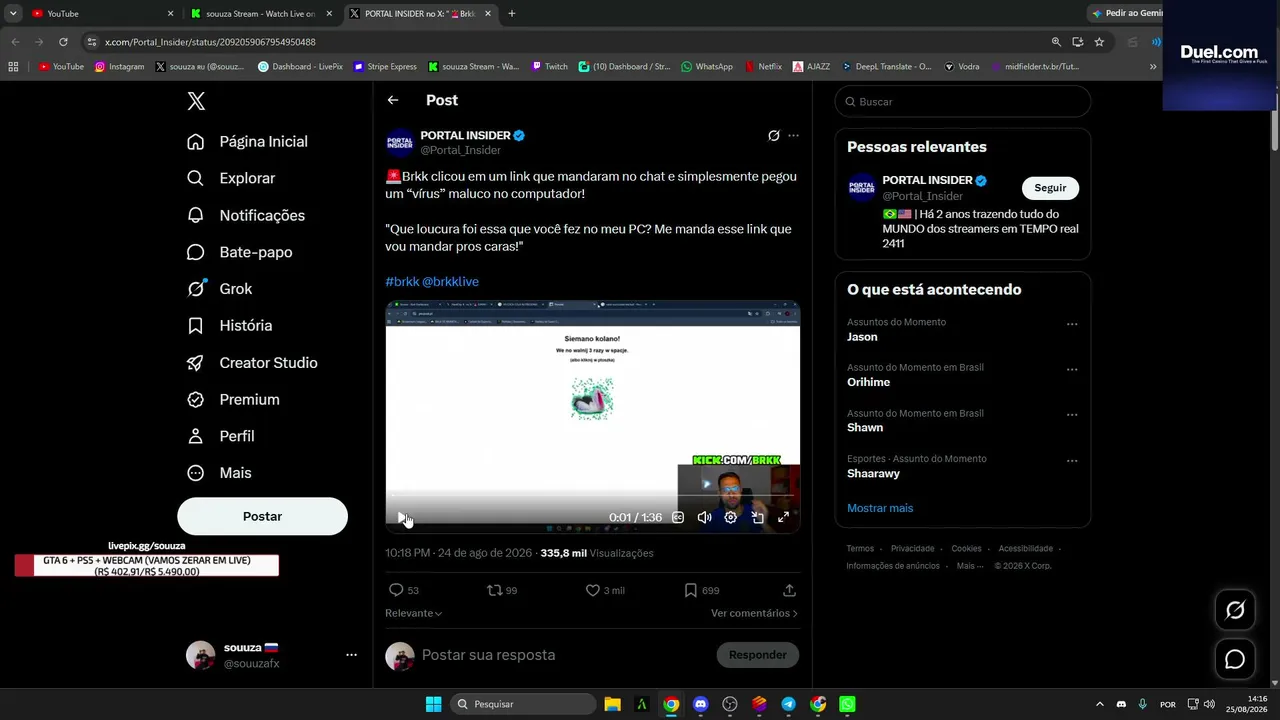
Task: Like the post showing 3 mil
Action: click(x=593, y=590)
